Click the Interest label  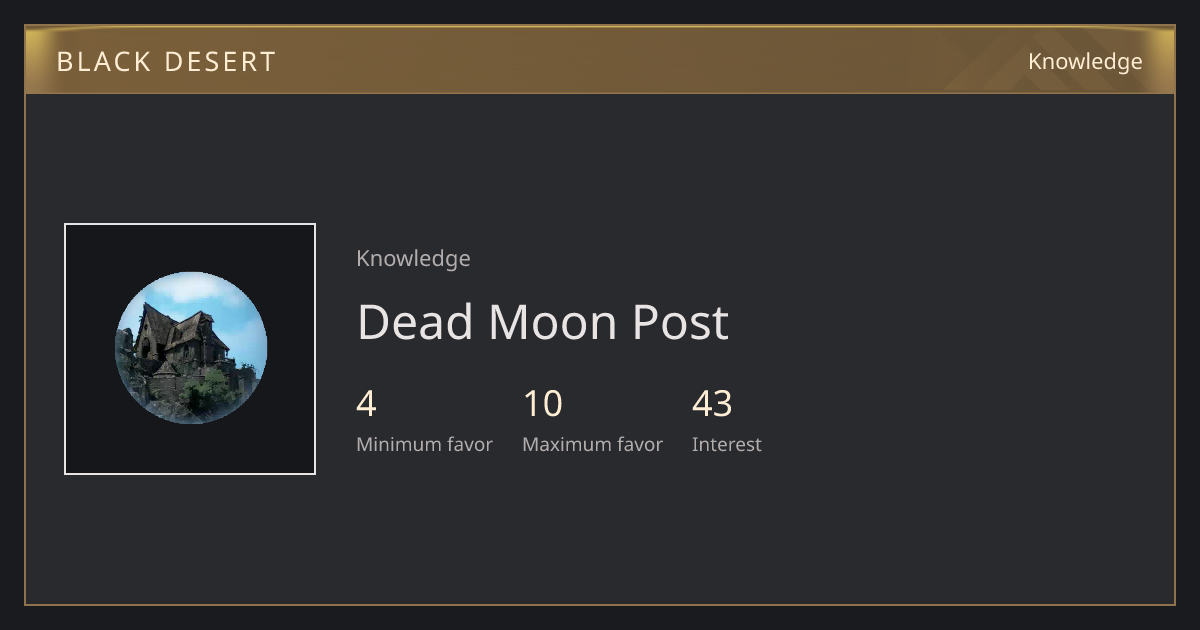click(x=726, y=445)
